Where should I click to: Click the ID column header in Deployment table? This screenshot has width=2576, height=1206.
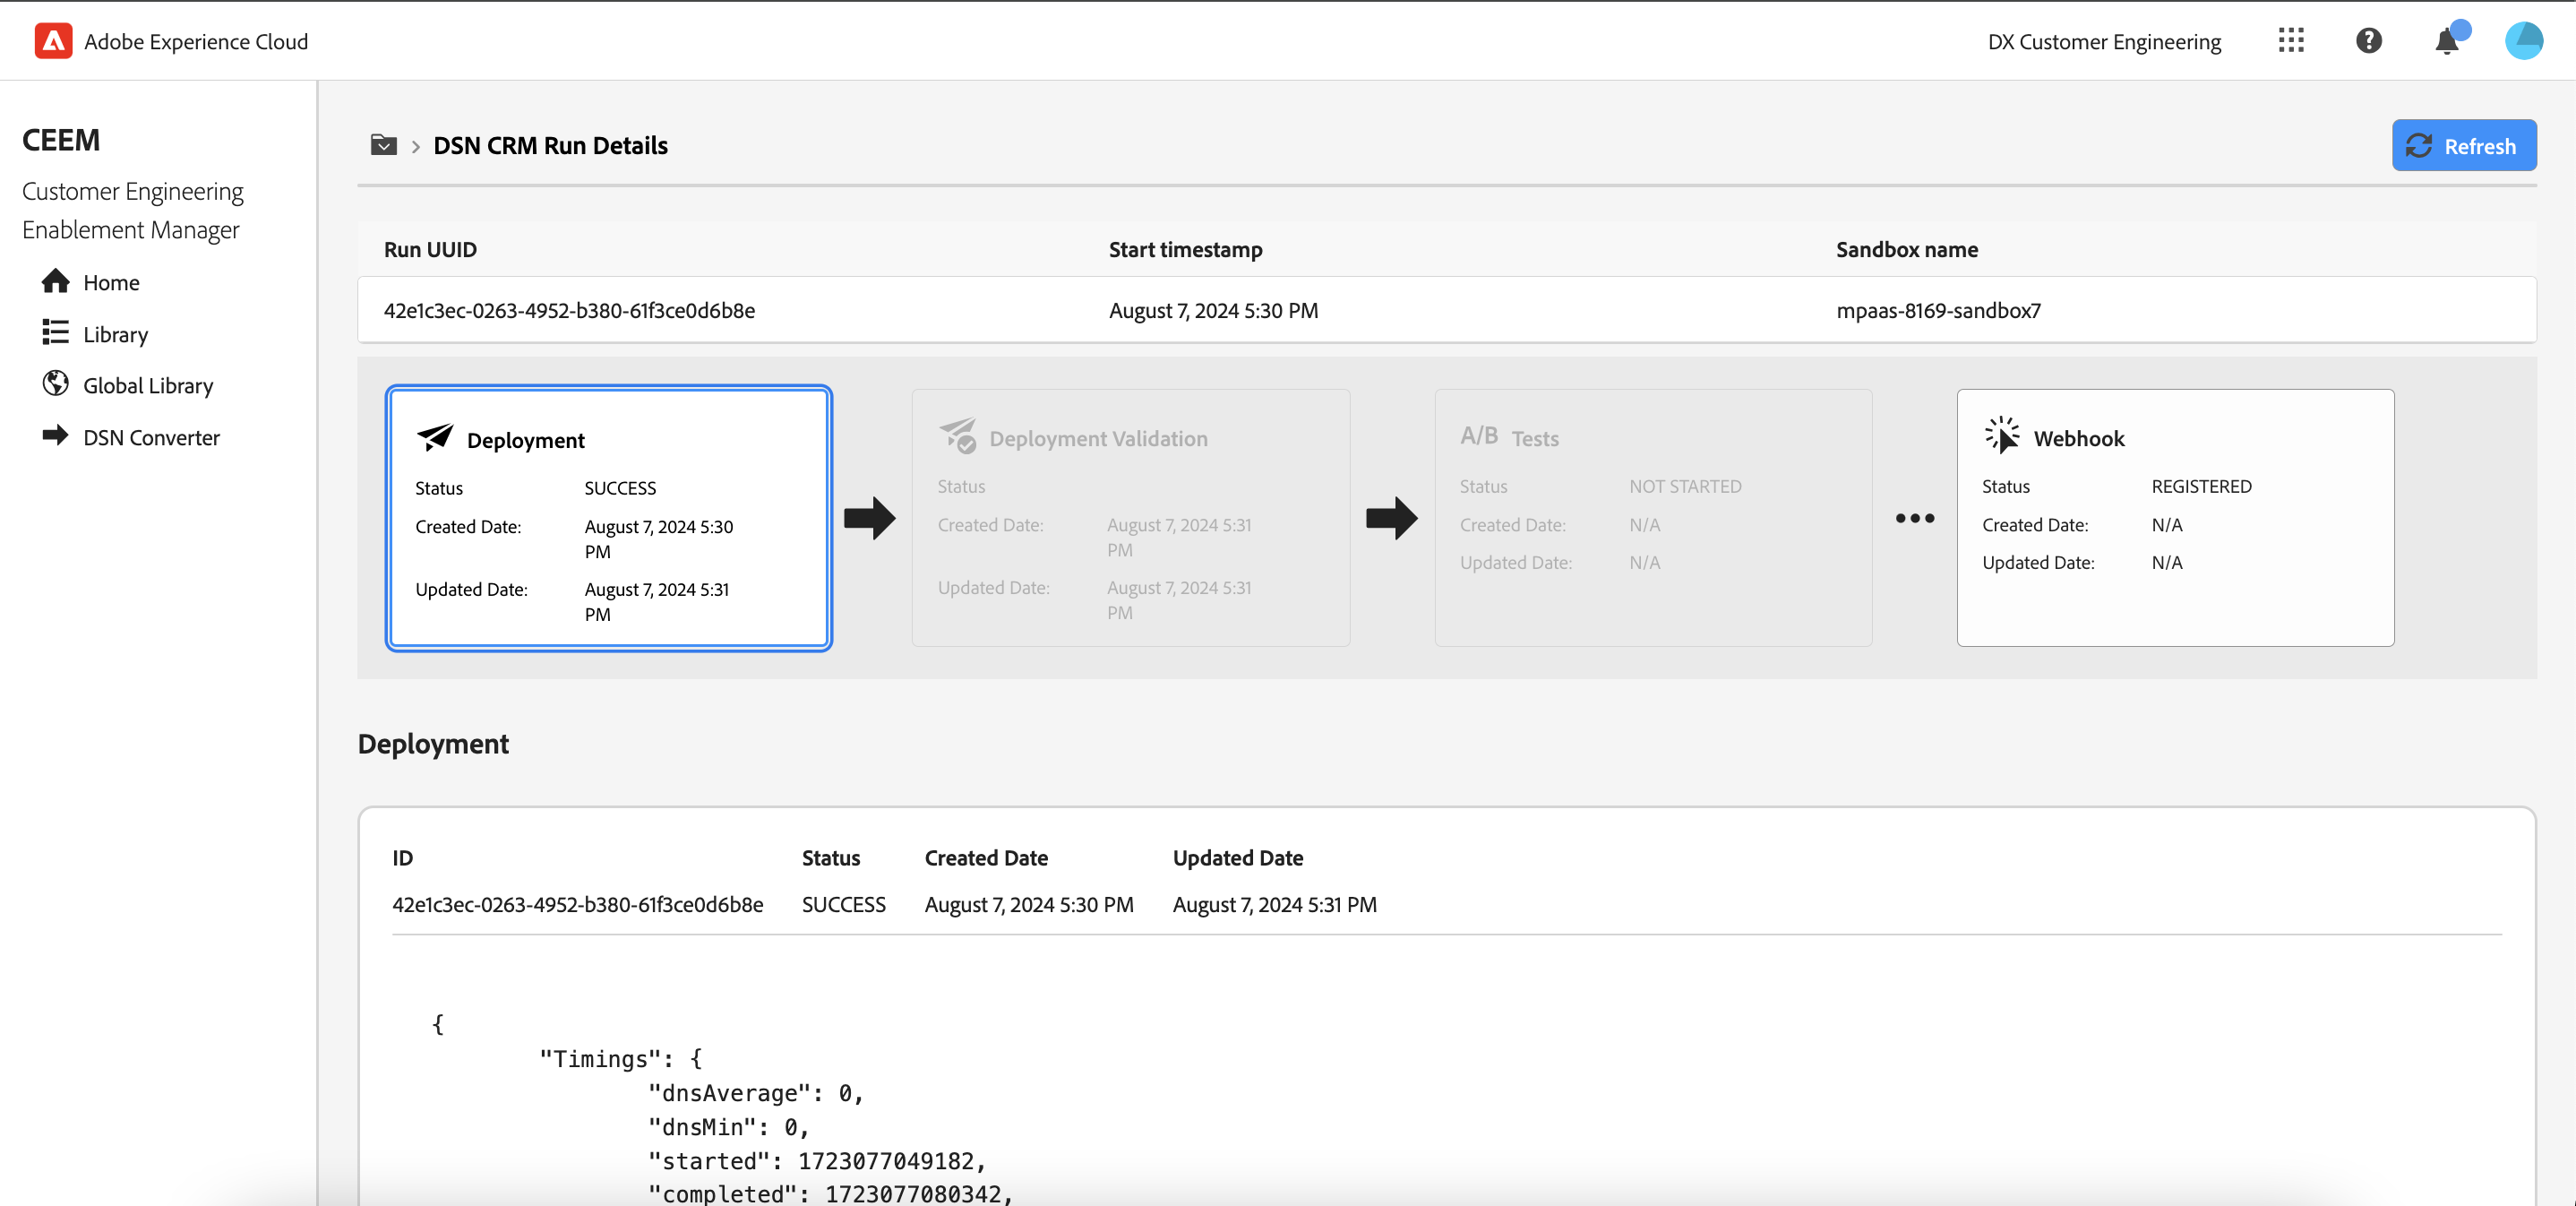pos(402,857)
